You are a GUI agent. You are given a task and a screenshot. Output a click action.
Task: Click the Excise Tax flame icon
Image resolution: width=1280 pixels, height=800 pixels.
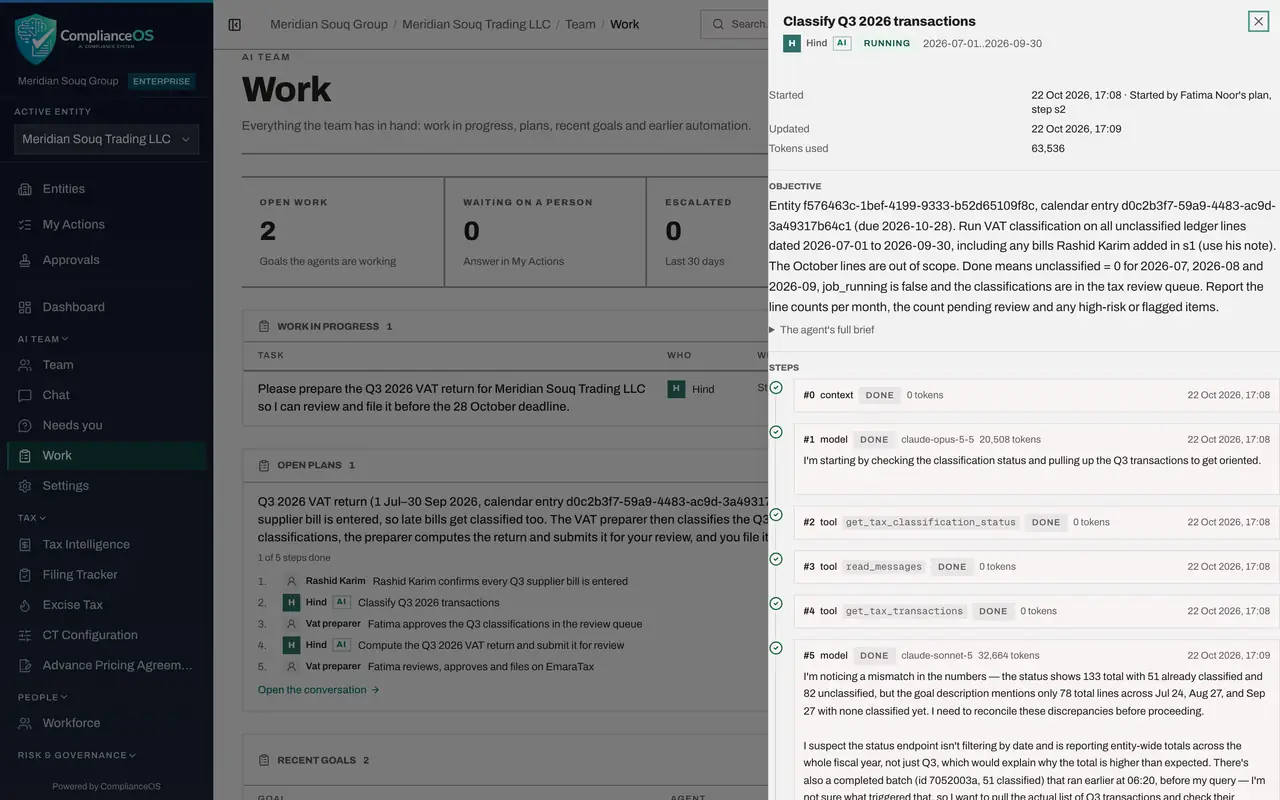coord(25,605)
